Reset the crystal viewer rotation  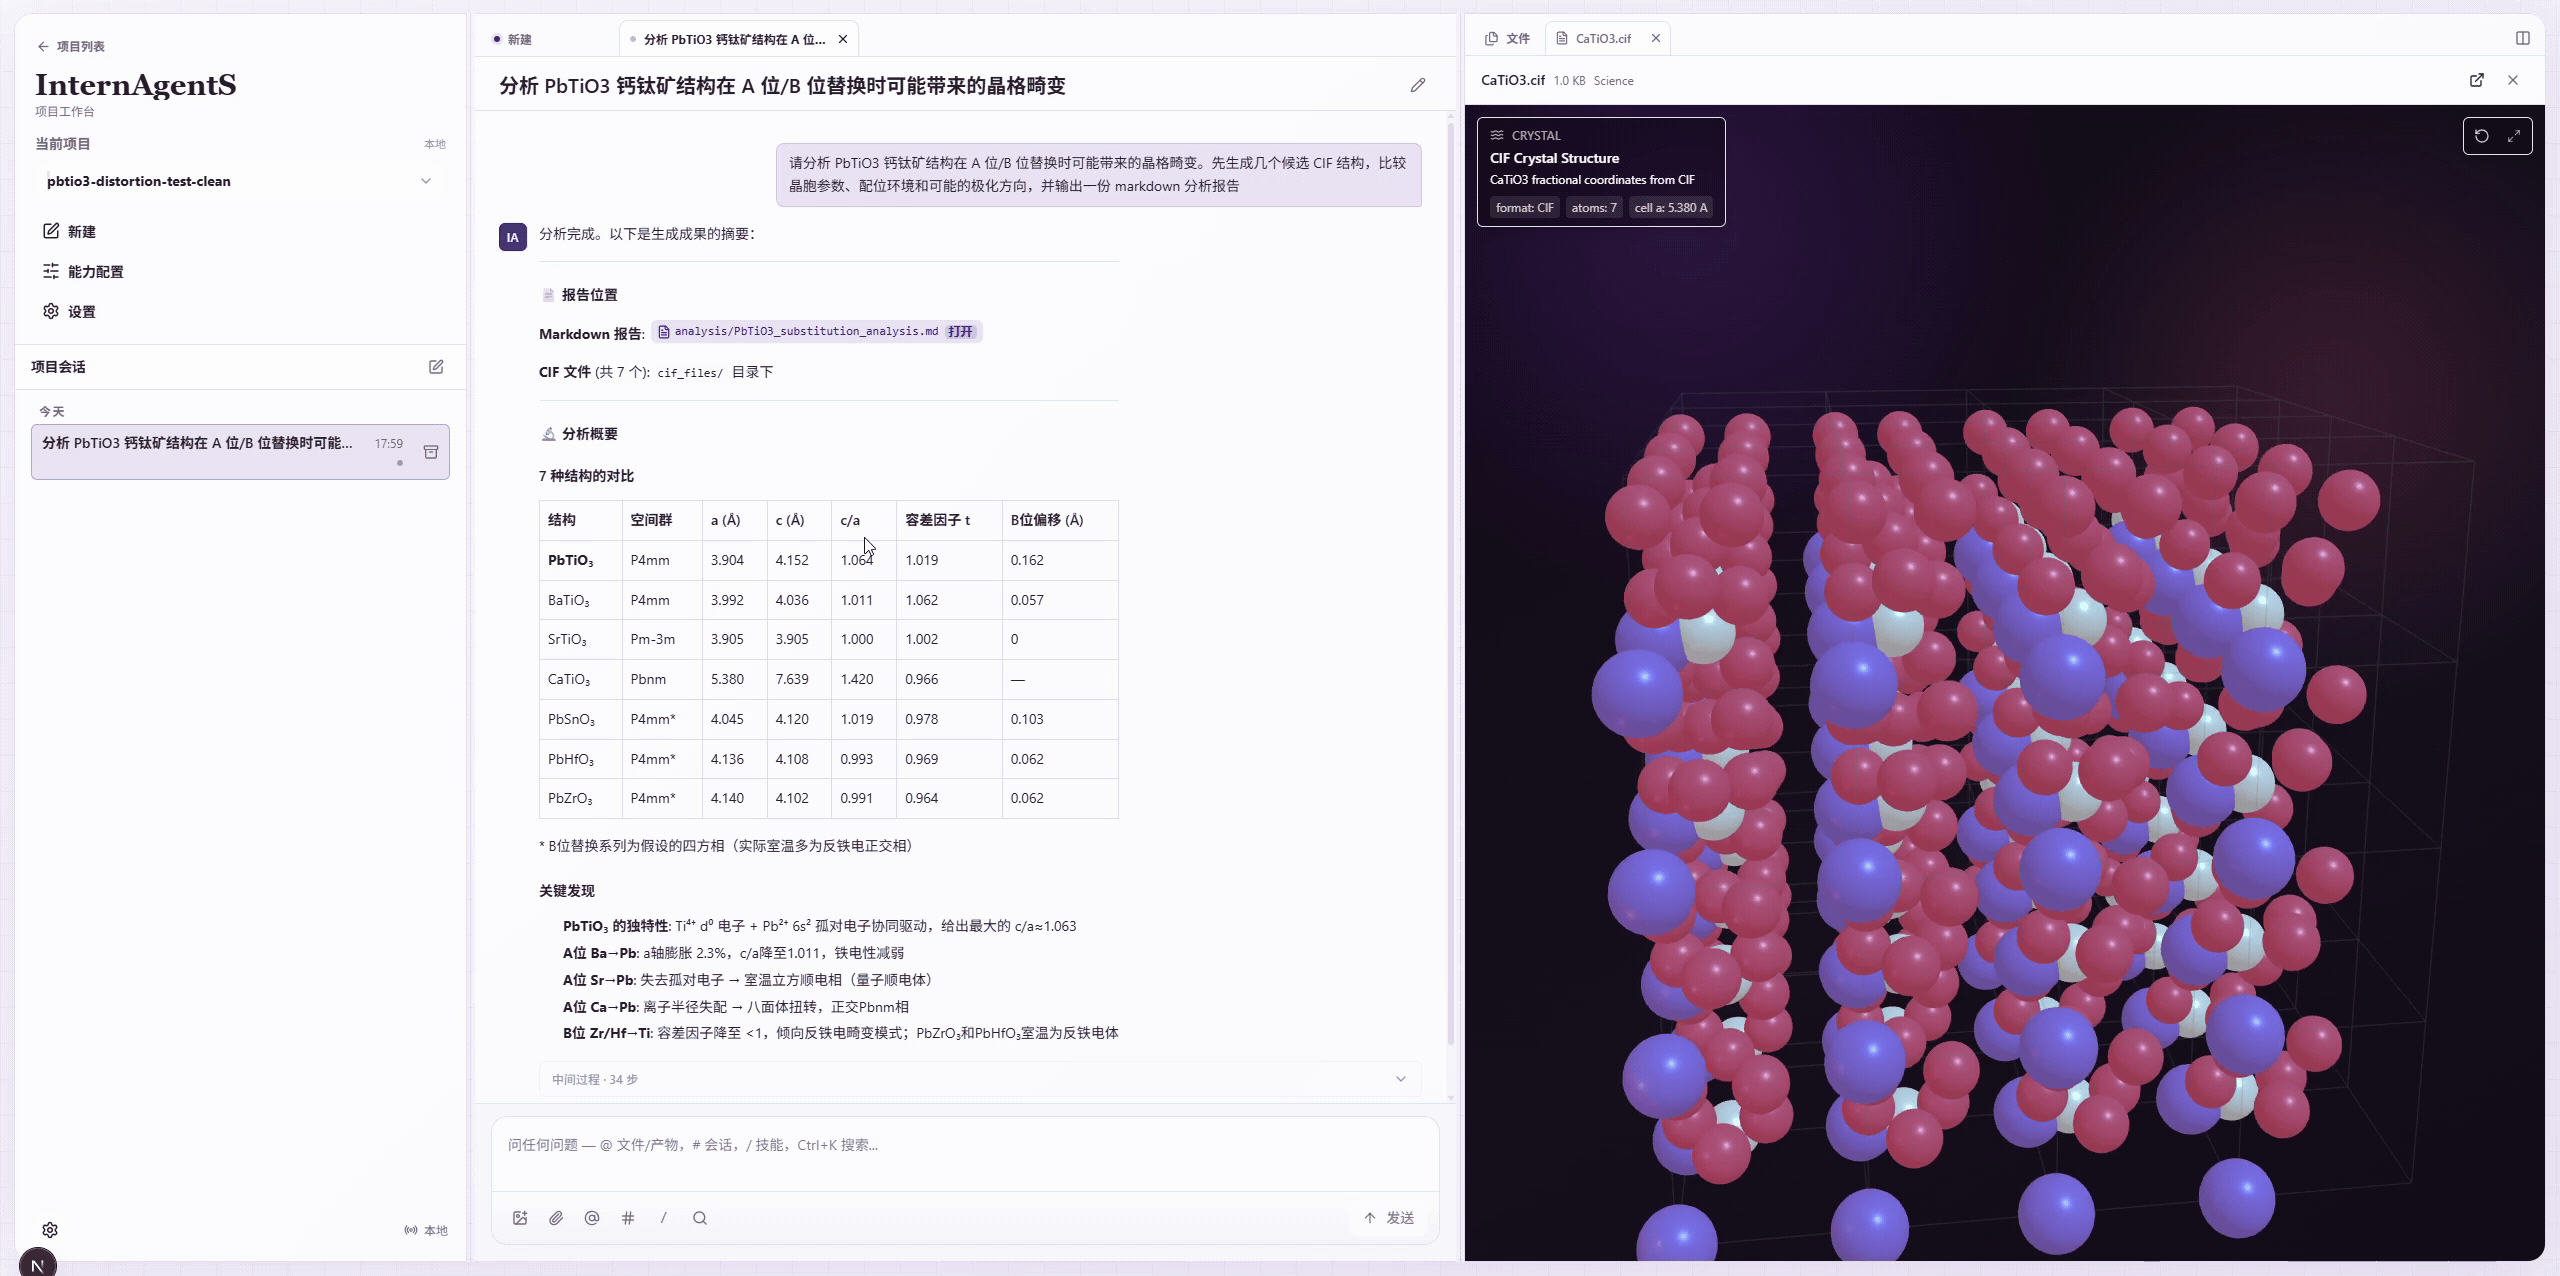pyautogui.click(x=2482, y=136)
